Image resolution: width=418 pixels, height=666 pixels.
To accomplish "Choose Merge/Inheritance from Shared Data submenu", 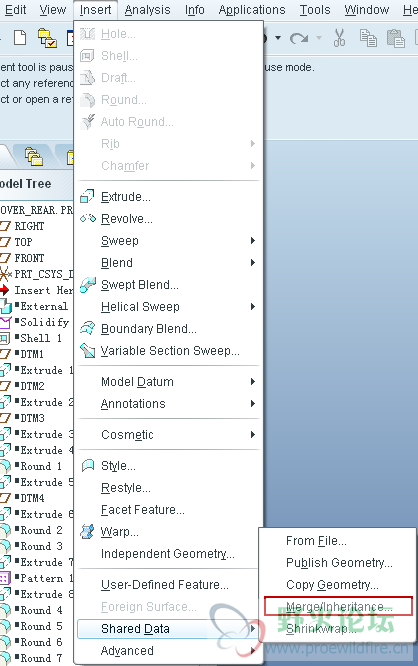I will pyautogui.click(x=338, y=606).
